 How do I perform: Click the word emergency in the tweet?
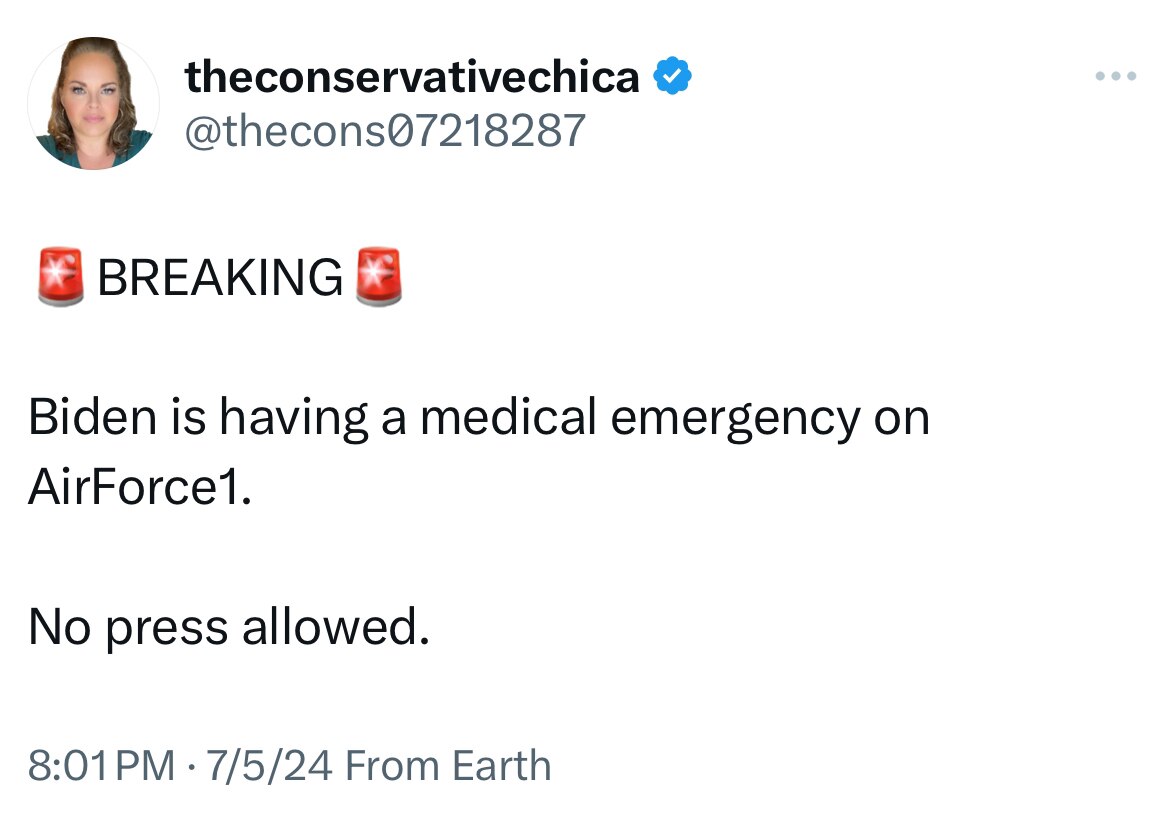coord(736,420)
